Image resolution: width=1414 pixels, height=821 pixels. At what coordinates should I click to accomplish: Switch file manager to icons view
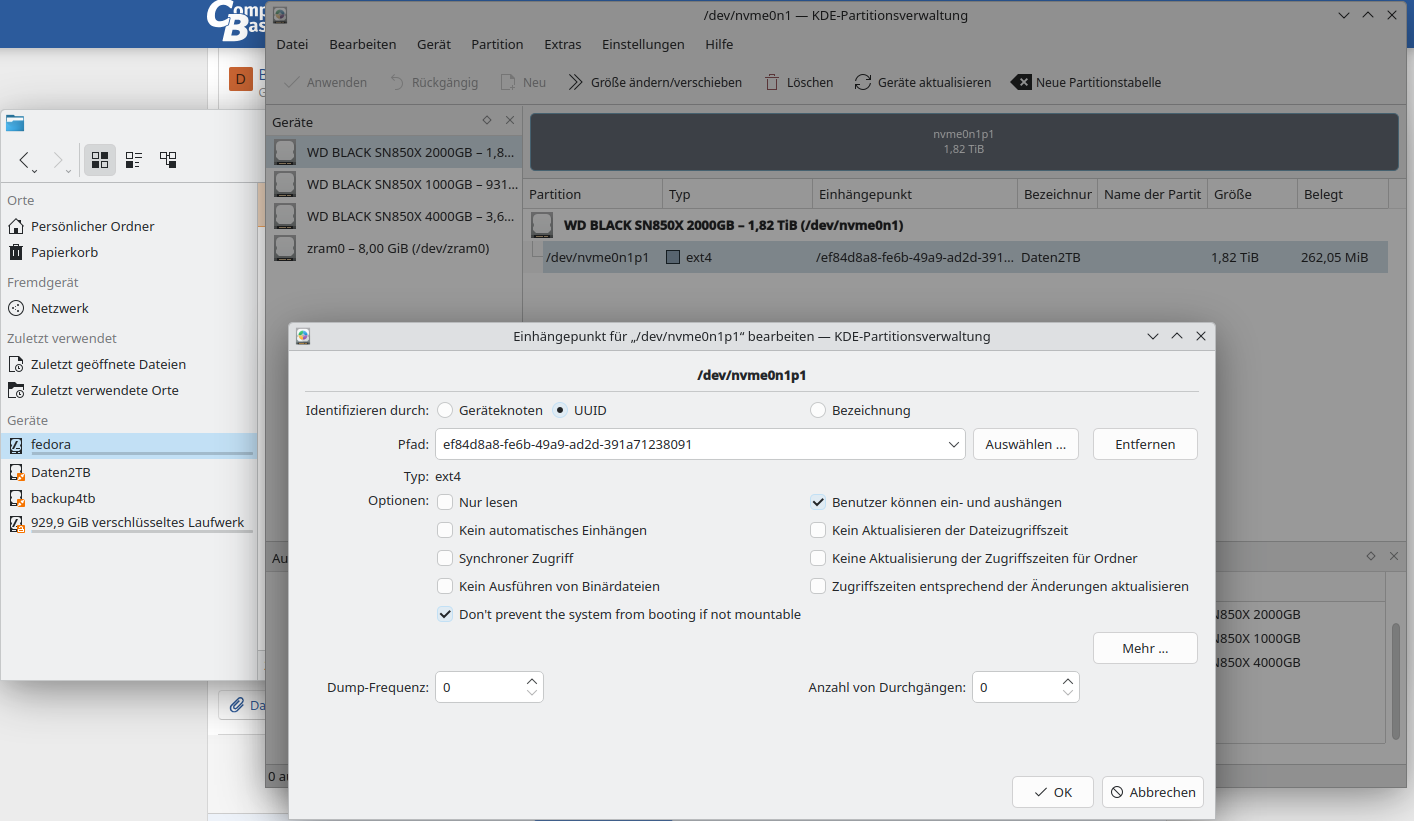click(x=100, y=159)
